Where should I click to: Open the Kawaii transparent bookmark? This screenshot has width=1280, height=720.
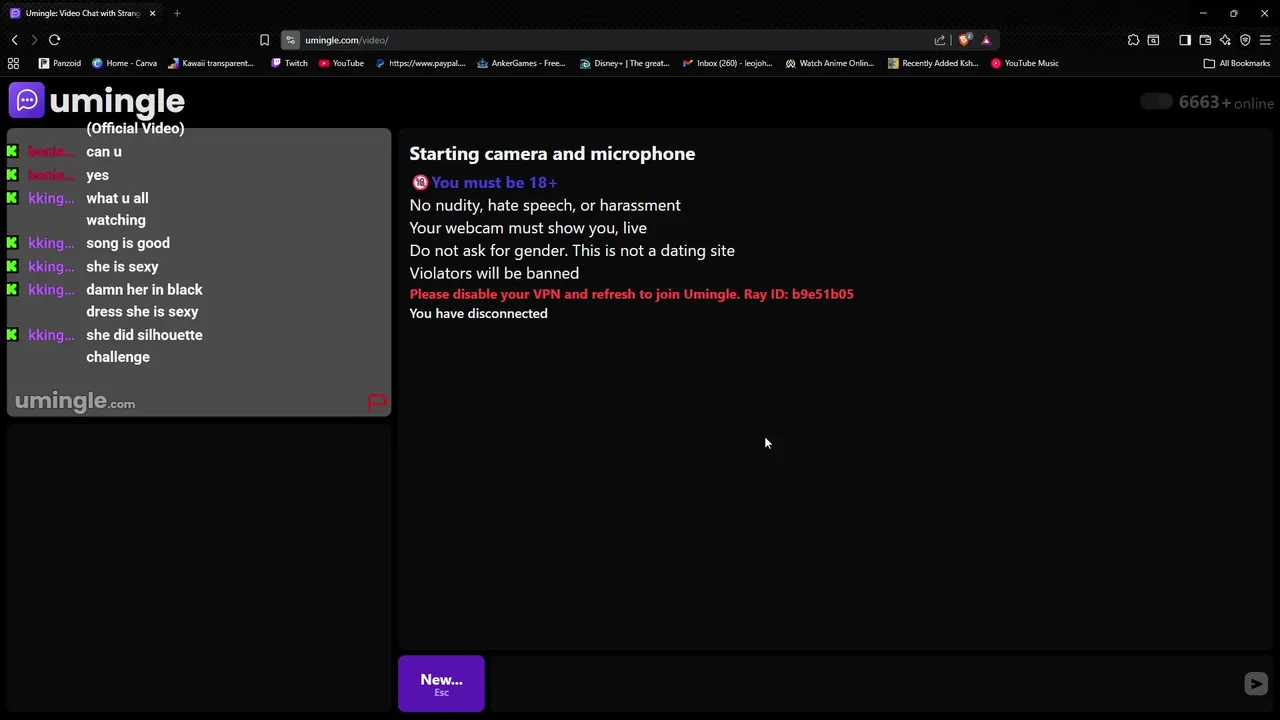(212, 63)
